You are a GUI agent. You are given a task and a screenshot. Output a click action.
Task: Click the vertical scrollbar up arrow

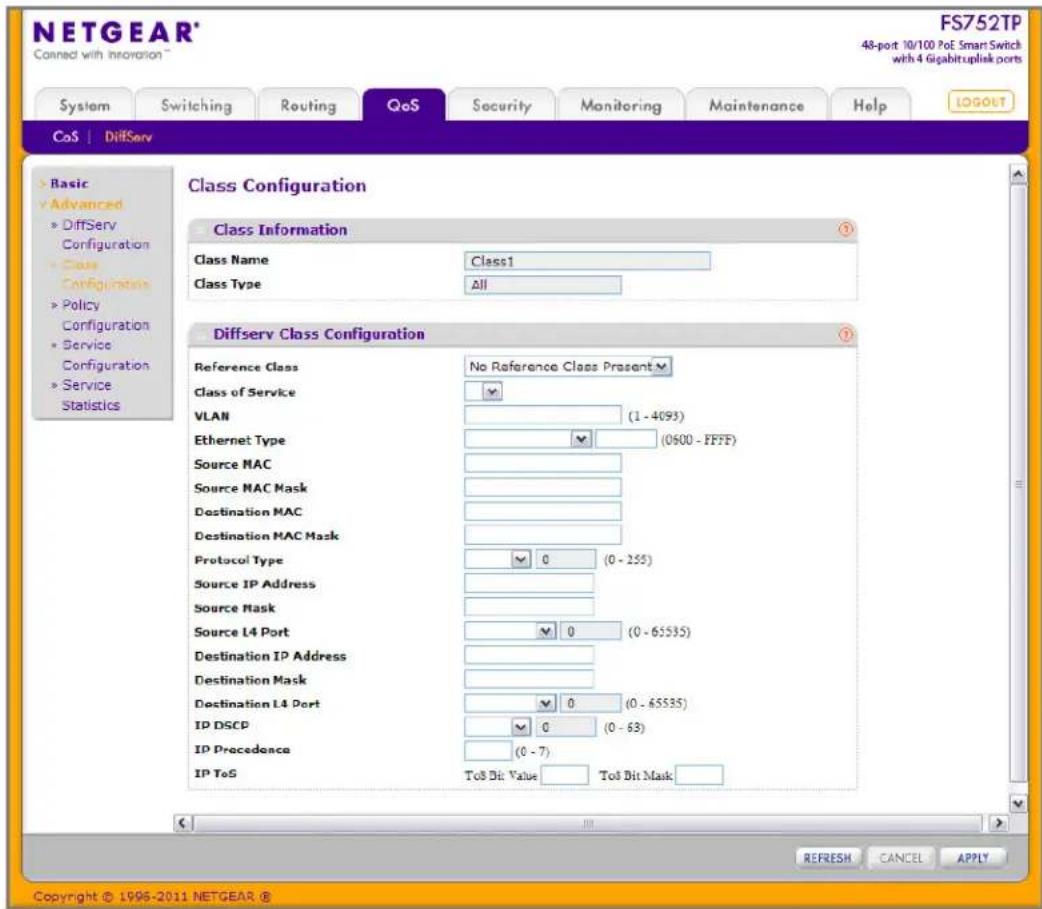pos(1017,175)
